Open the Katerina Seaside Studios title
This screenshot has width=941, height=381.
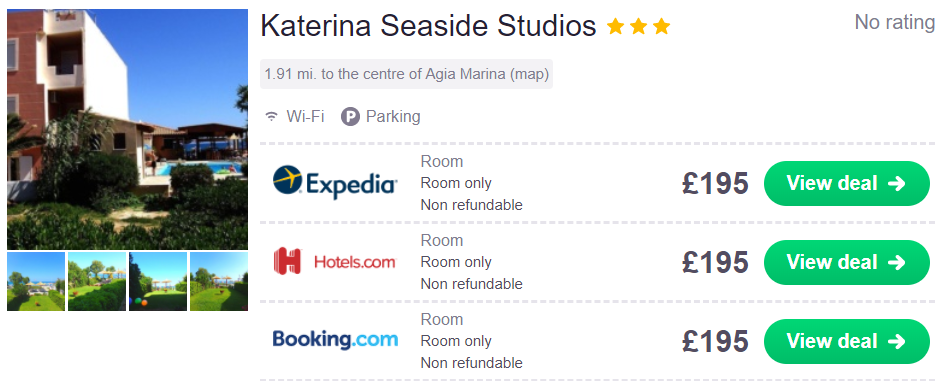(x=428, y=26)
